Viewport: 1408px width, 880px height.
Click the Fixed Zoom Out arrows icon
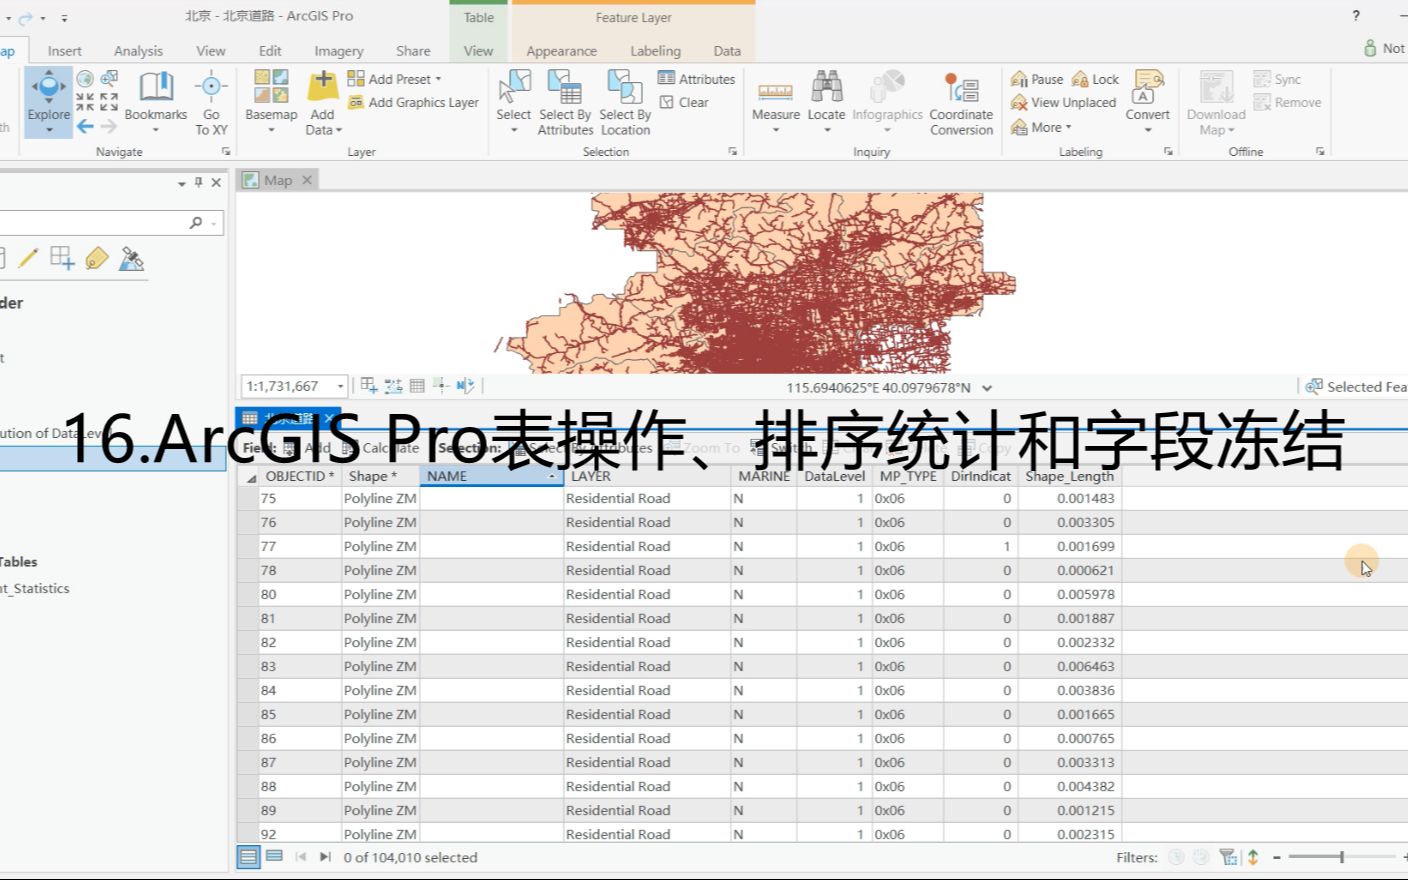click(x=109, y=102)
